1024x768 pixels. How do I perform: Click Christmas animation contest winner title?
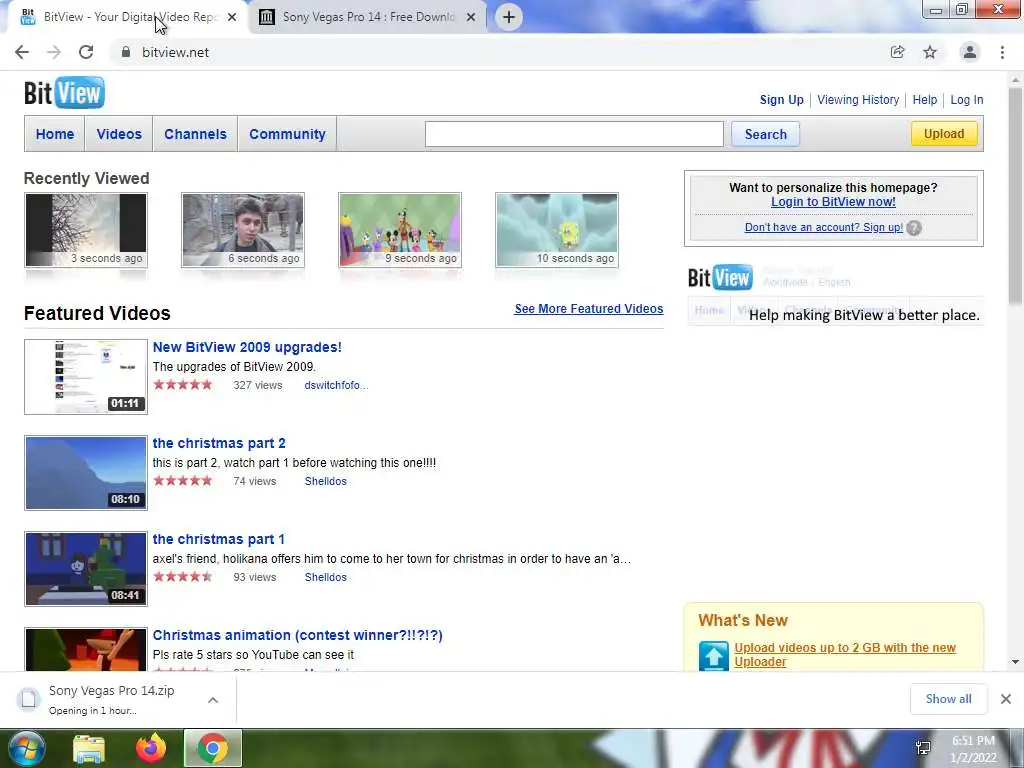tap(297, 635)
